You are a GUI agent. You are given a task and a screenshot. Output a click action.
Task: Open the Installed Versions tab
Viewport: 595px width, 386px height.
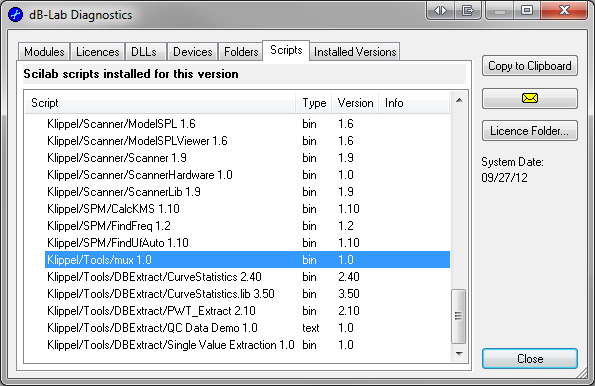click(x=355, y=52)
